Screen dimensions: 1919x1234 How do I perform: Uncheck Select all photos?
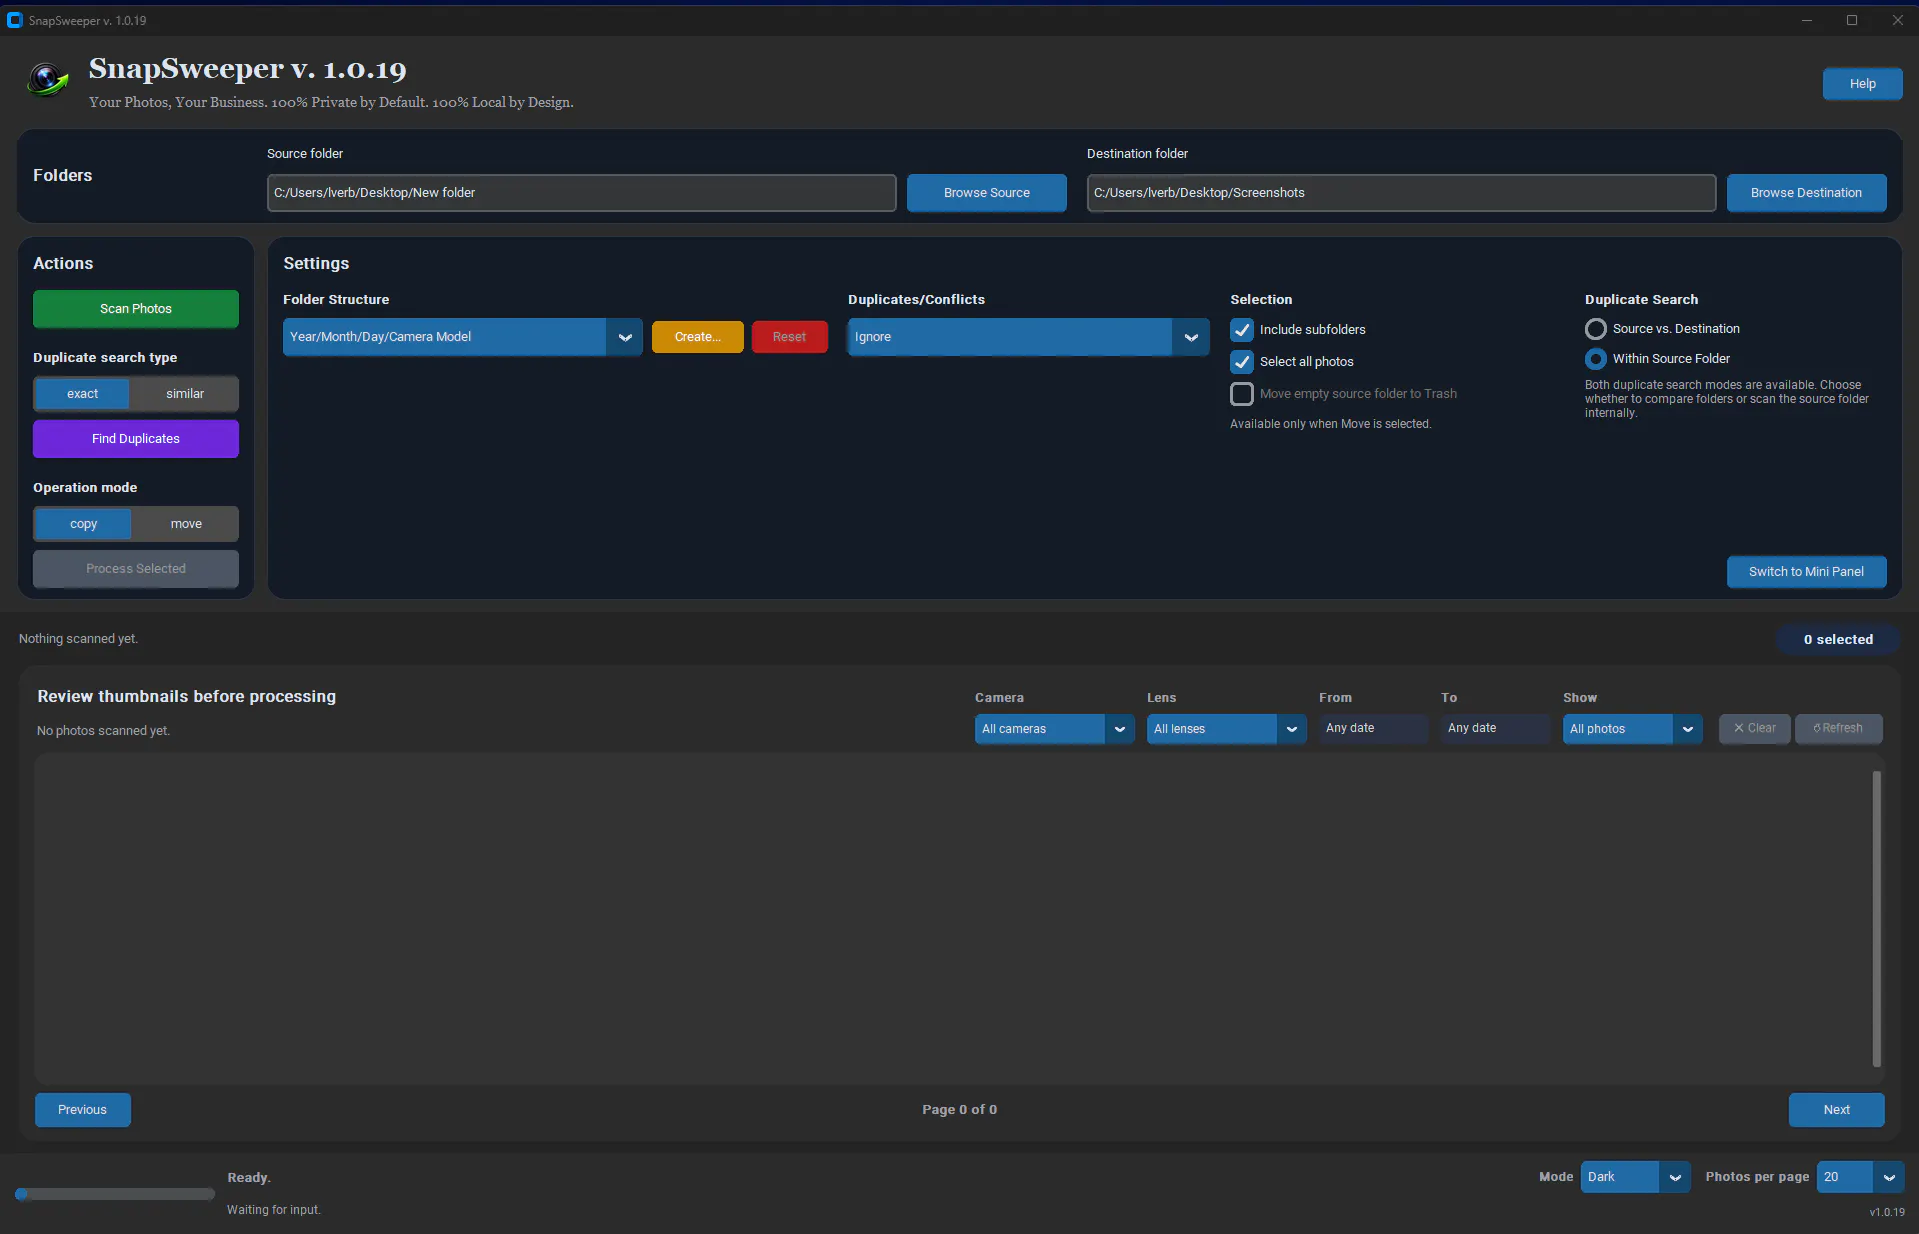pyautogui.click(x=1242, y=362)
